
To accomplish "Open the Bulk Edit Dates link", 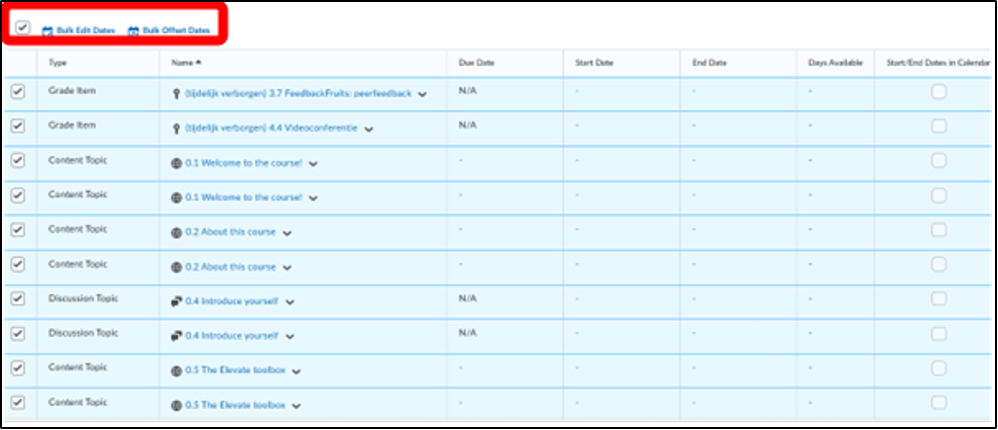I will coord(86,31).
